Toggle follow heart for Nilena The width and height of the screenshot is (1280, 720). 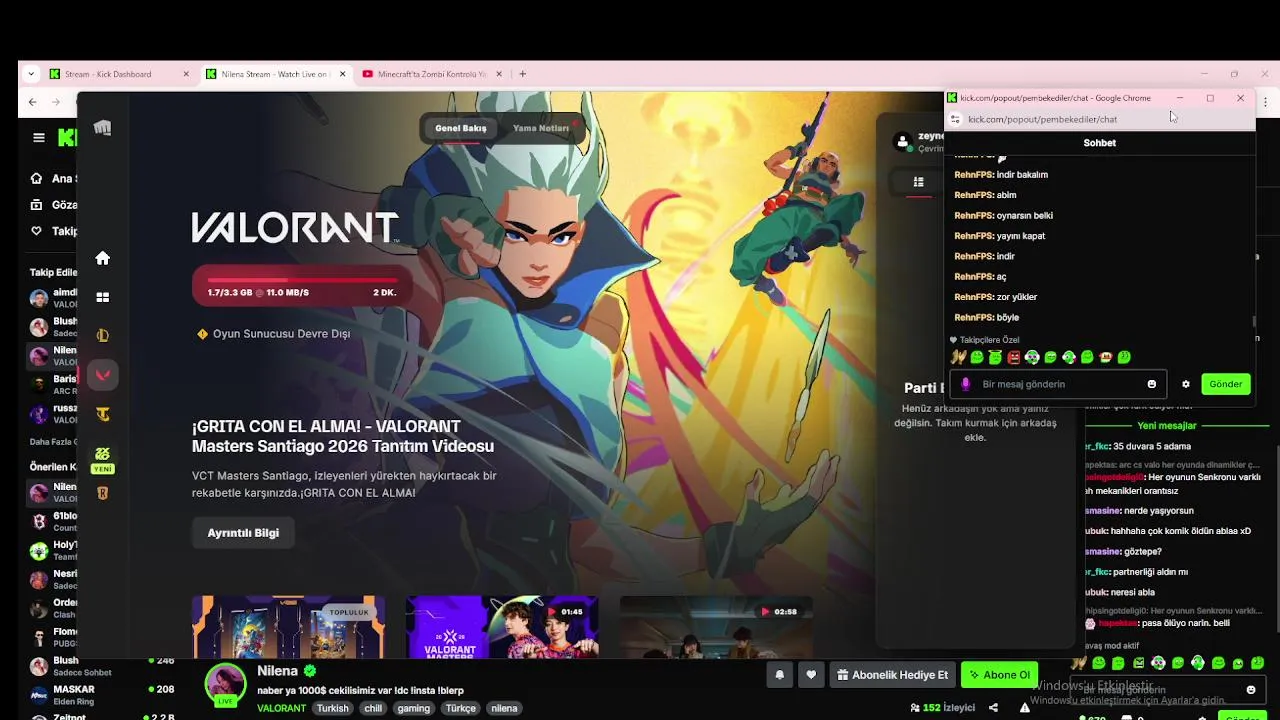click(811, 675)
